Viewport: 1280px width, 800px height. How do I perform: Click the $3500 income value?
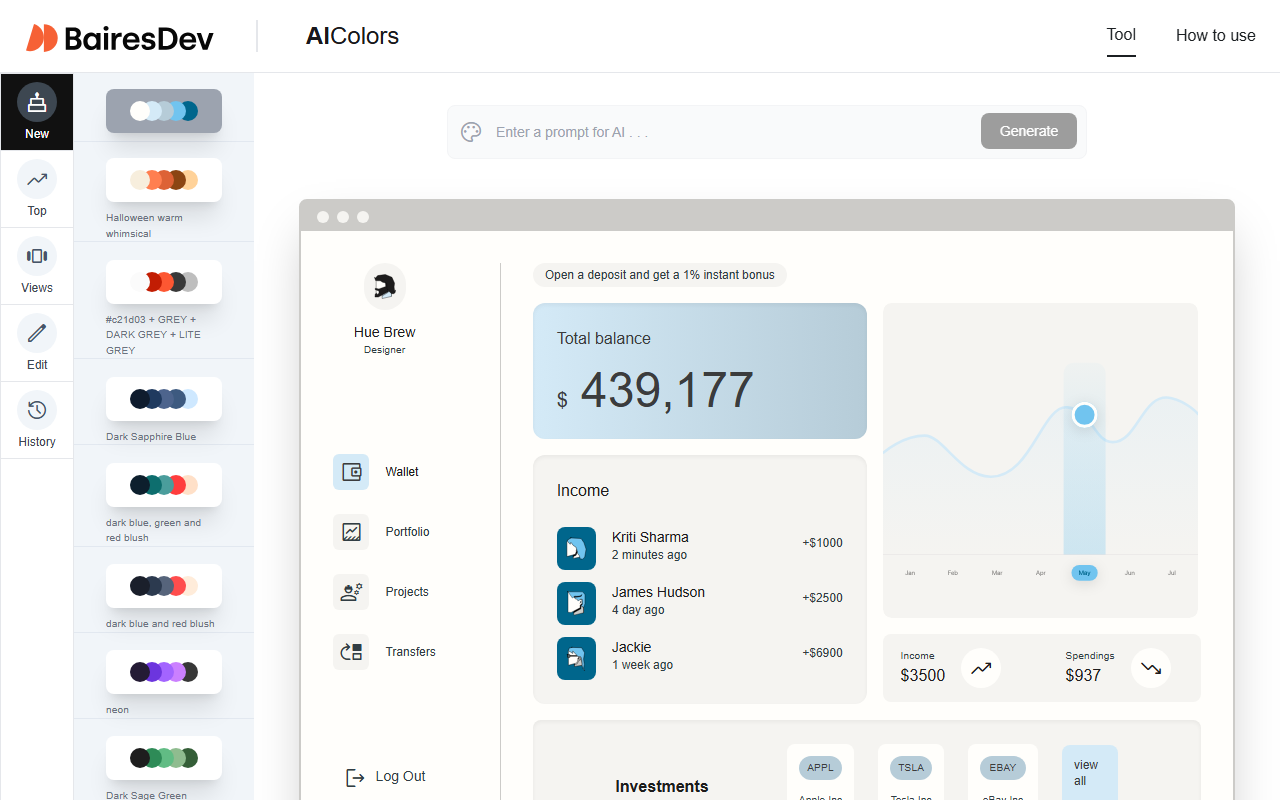(922, 676)
